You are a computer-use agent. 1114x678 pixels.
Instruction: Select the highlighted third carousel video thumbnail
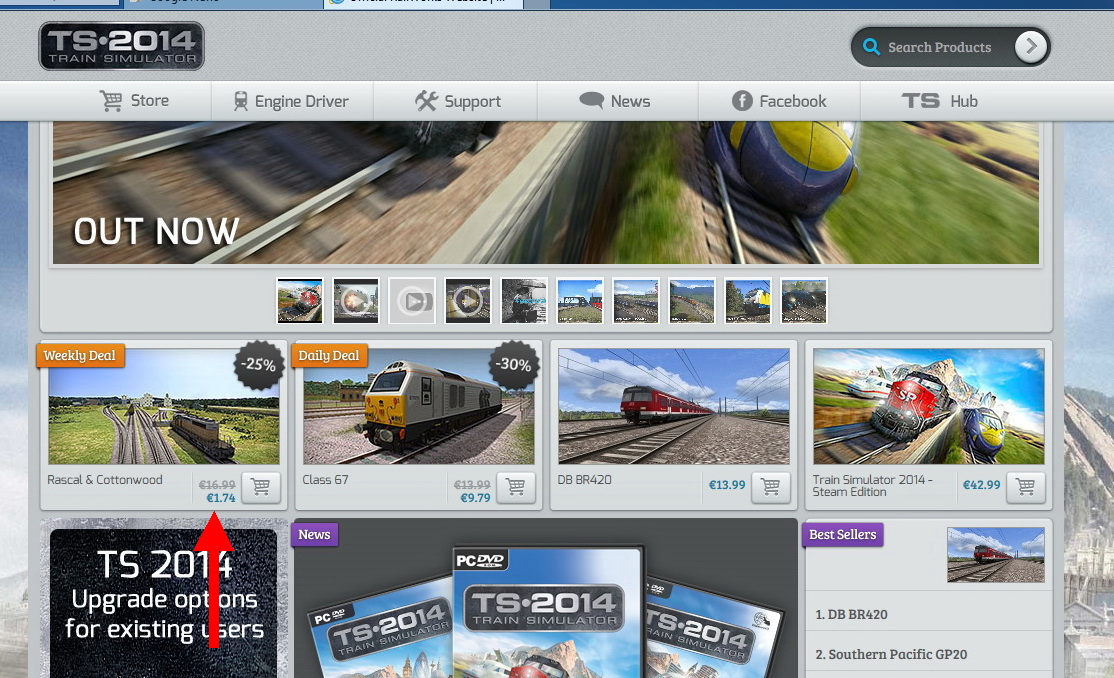click(412, 301)
